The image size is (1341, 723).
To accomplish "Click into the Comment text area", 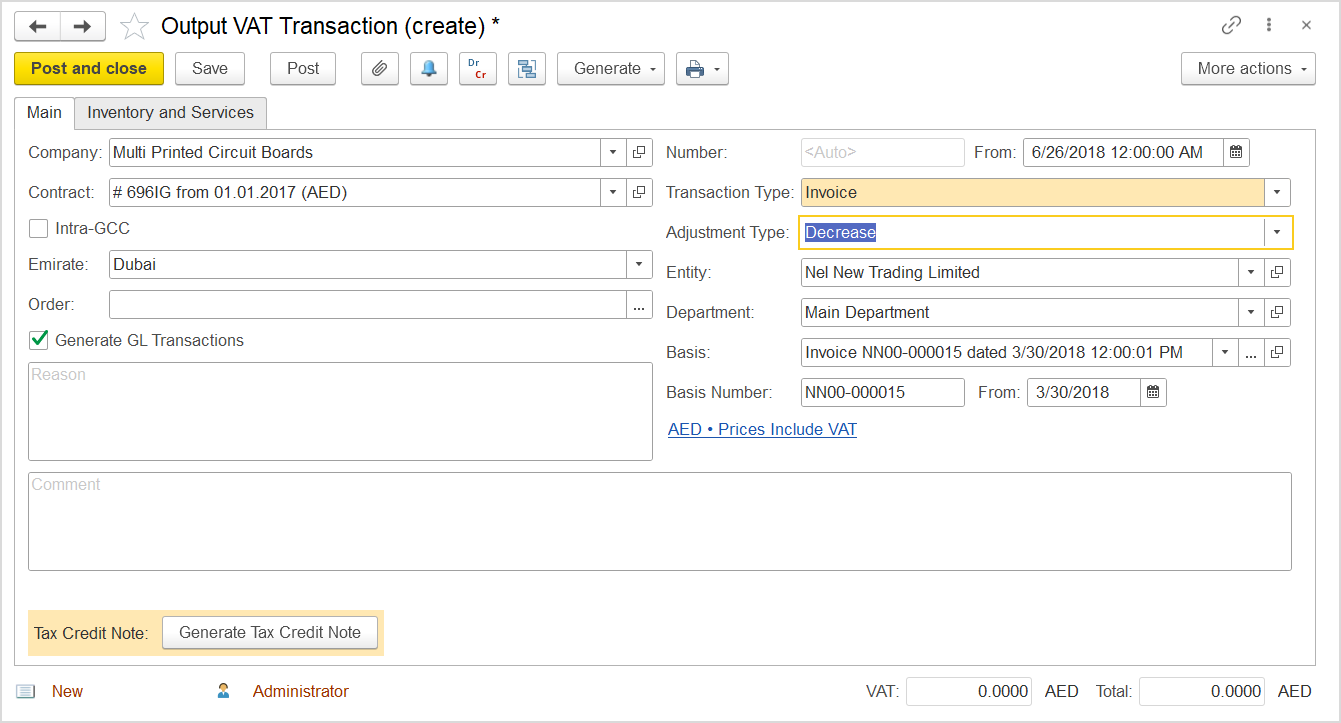I will click(x=660, y=522).
